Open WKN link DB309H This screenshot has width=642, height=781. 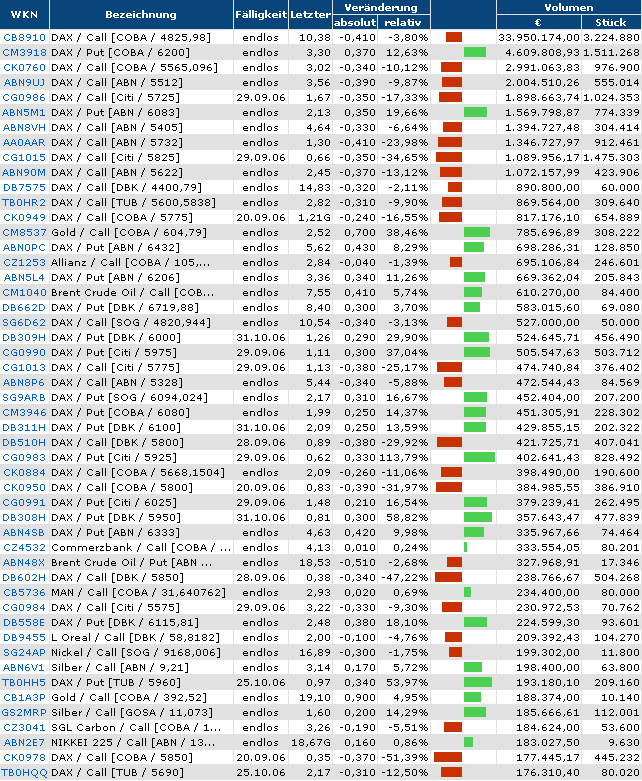coord(24,337)
